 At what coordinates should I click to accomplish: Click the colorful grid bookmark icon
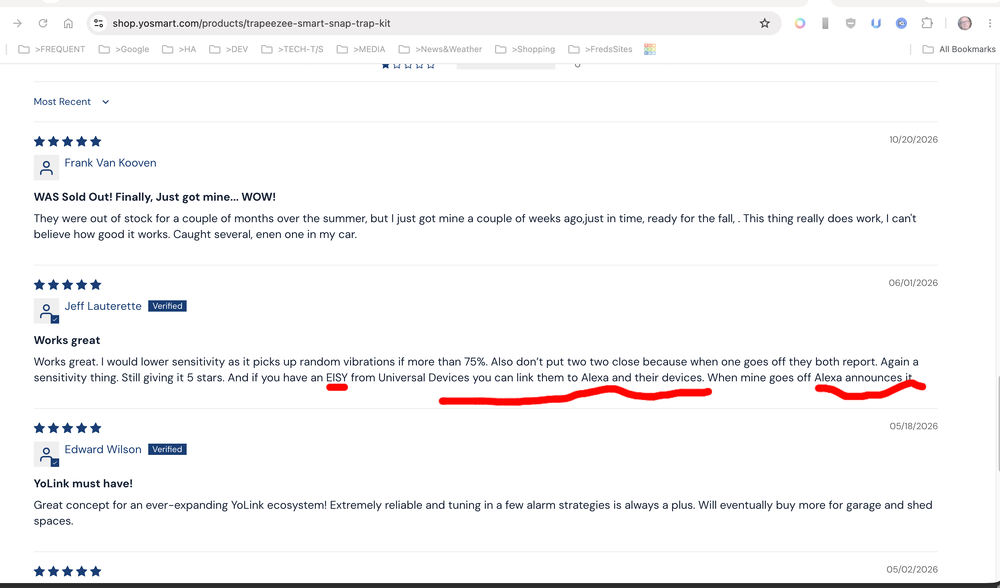(650, 49)
